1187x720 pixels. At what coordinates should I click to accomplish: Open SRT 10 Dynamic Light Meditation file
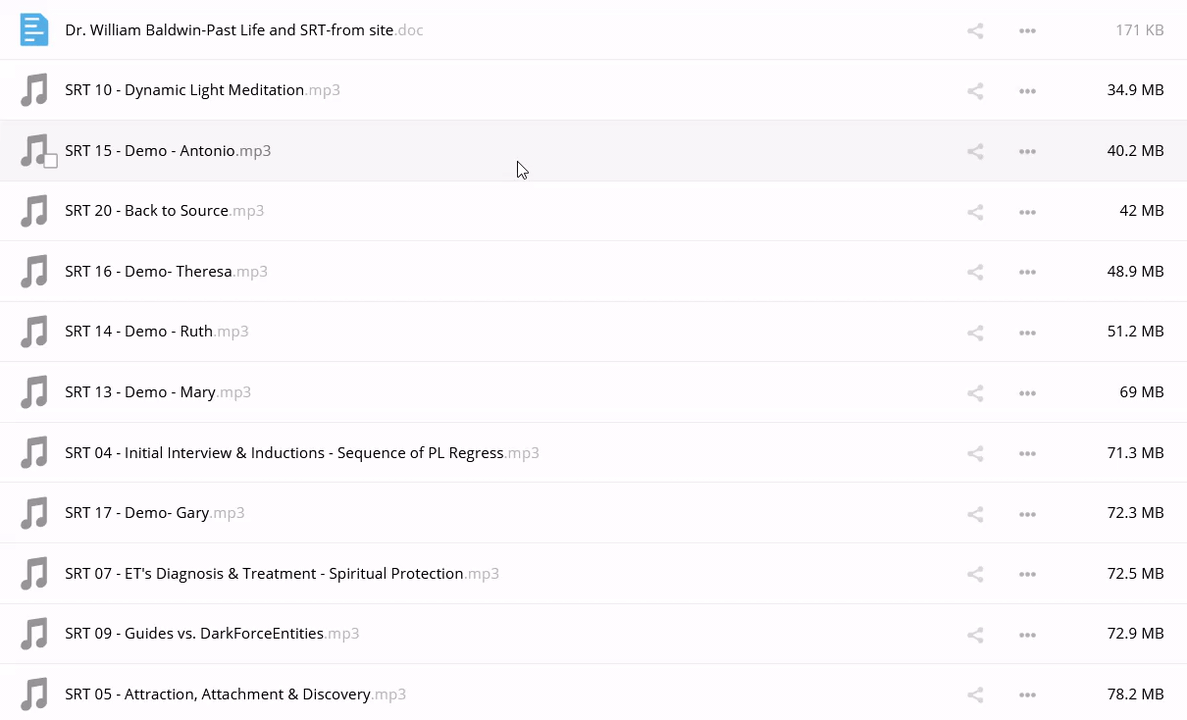pyautogui.click(x=184, y=90)
